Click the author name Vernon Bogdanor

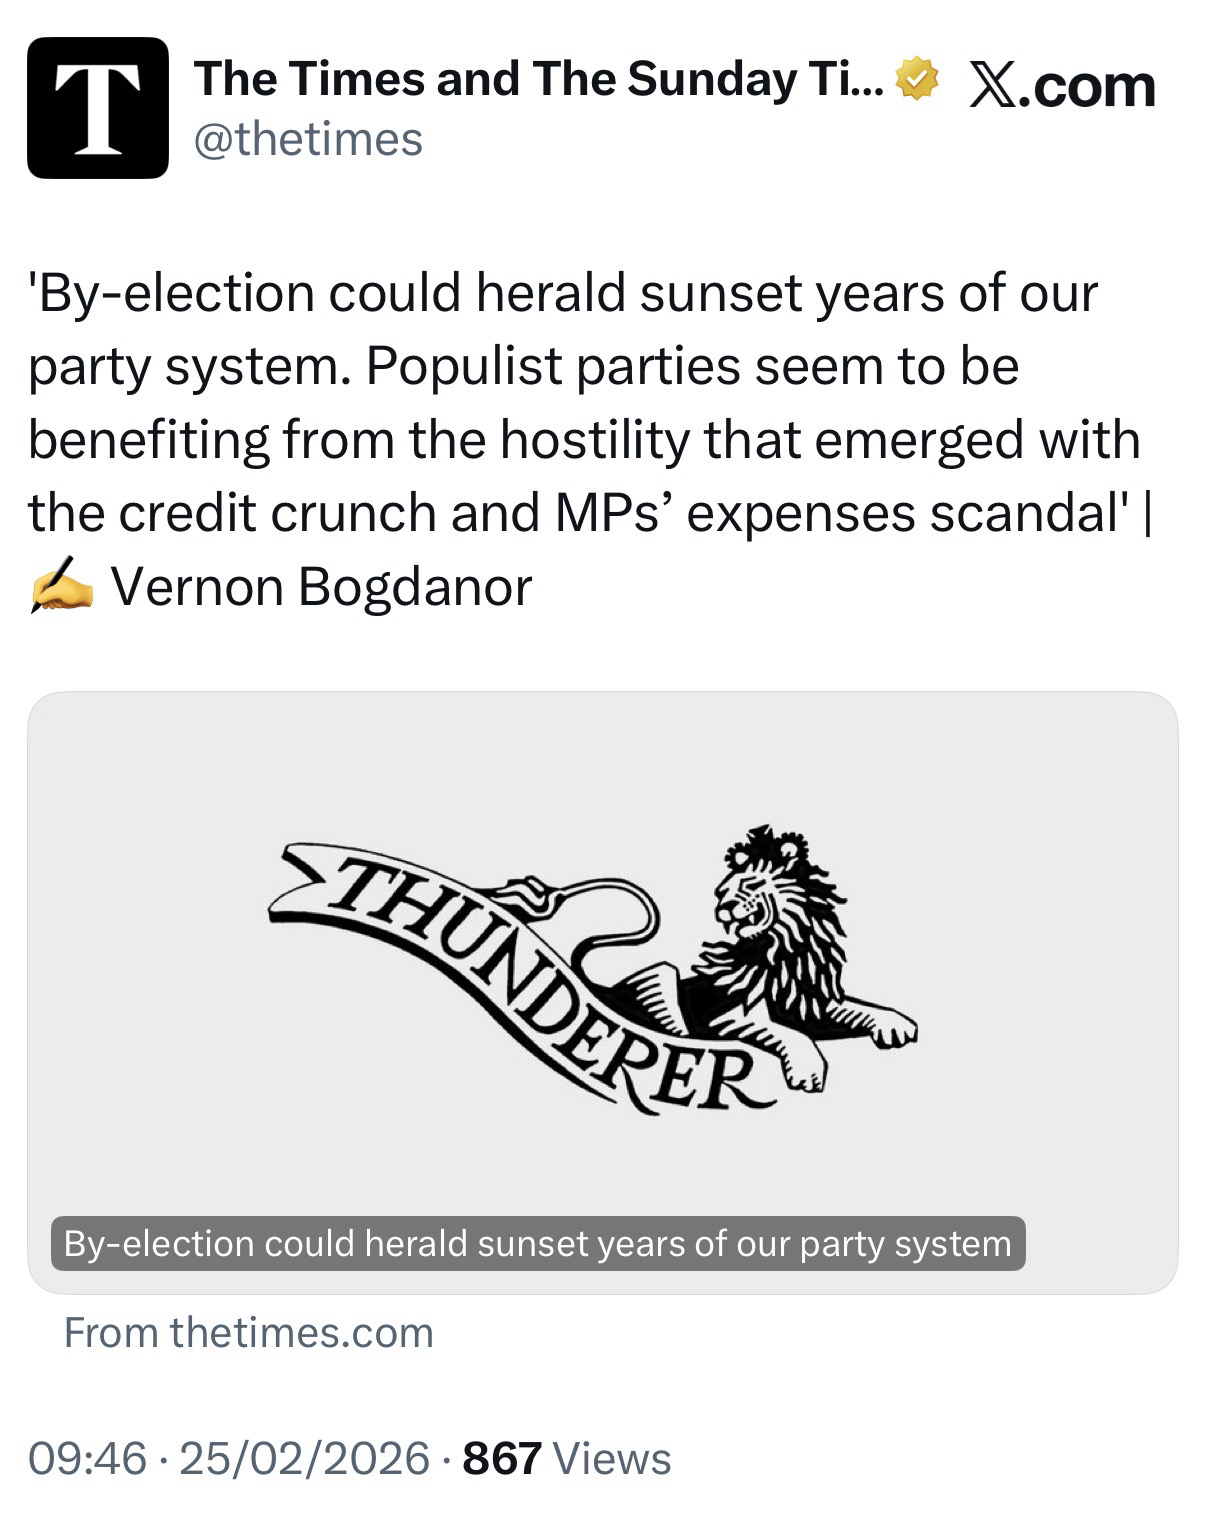[321, 587]
